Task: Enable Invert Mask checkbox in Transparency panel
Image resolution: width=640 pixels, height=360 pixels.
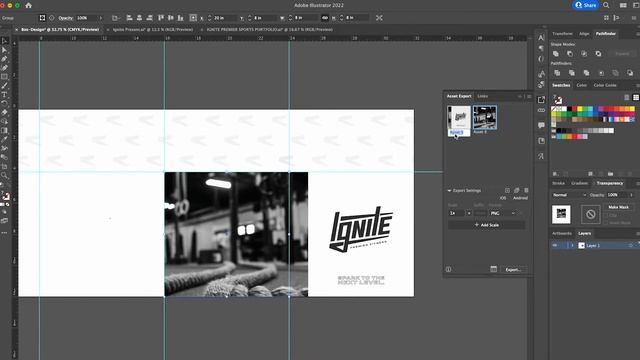Action: point(607,222)
